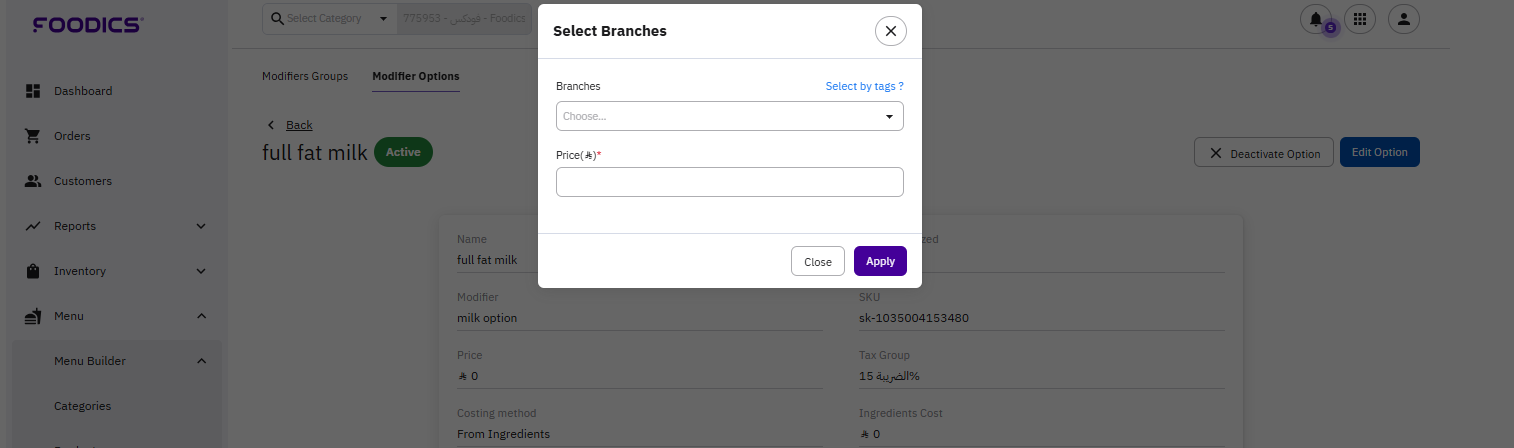Close the Select Branches dialog with X
Image resolution: width=1514 pixels, height=448 pixels.
pos(890,31)
